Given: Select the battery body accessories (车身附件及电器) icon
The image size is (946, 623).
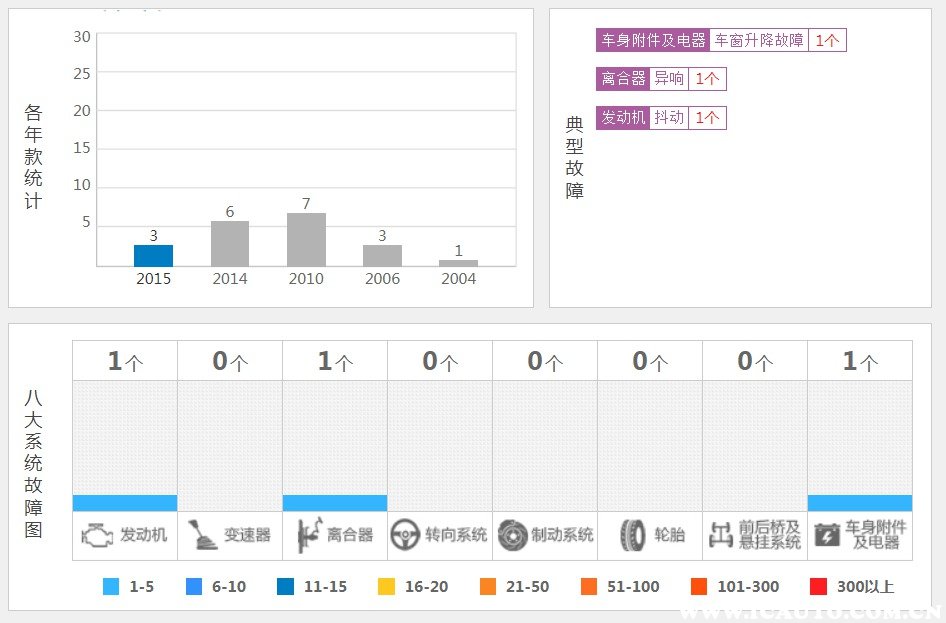Looking at the screenshot, I should 827,535.
